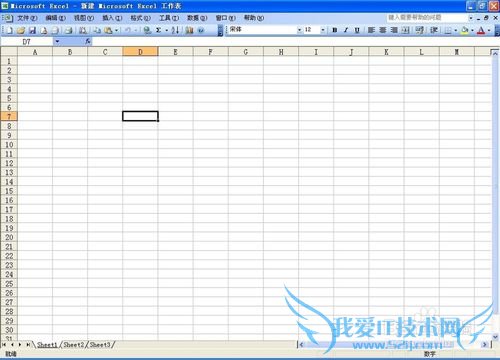500x360 pixels.
Task: Insert hyperlink with globe icon
Action: pyautogui.click(x=147, y=30)
